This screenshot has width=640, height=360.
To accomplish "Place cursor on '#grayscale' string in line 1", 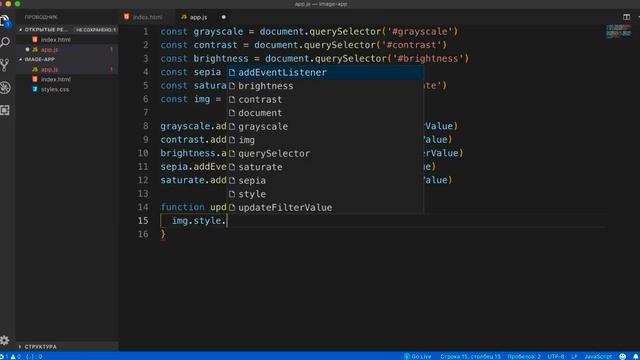I will (x=420, y=32).
